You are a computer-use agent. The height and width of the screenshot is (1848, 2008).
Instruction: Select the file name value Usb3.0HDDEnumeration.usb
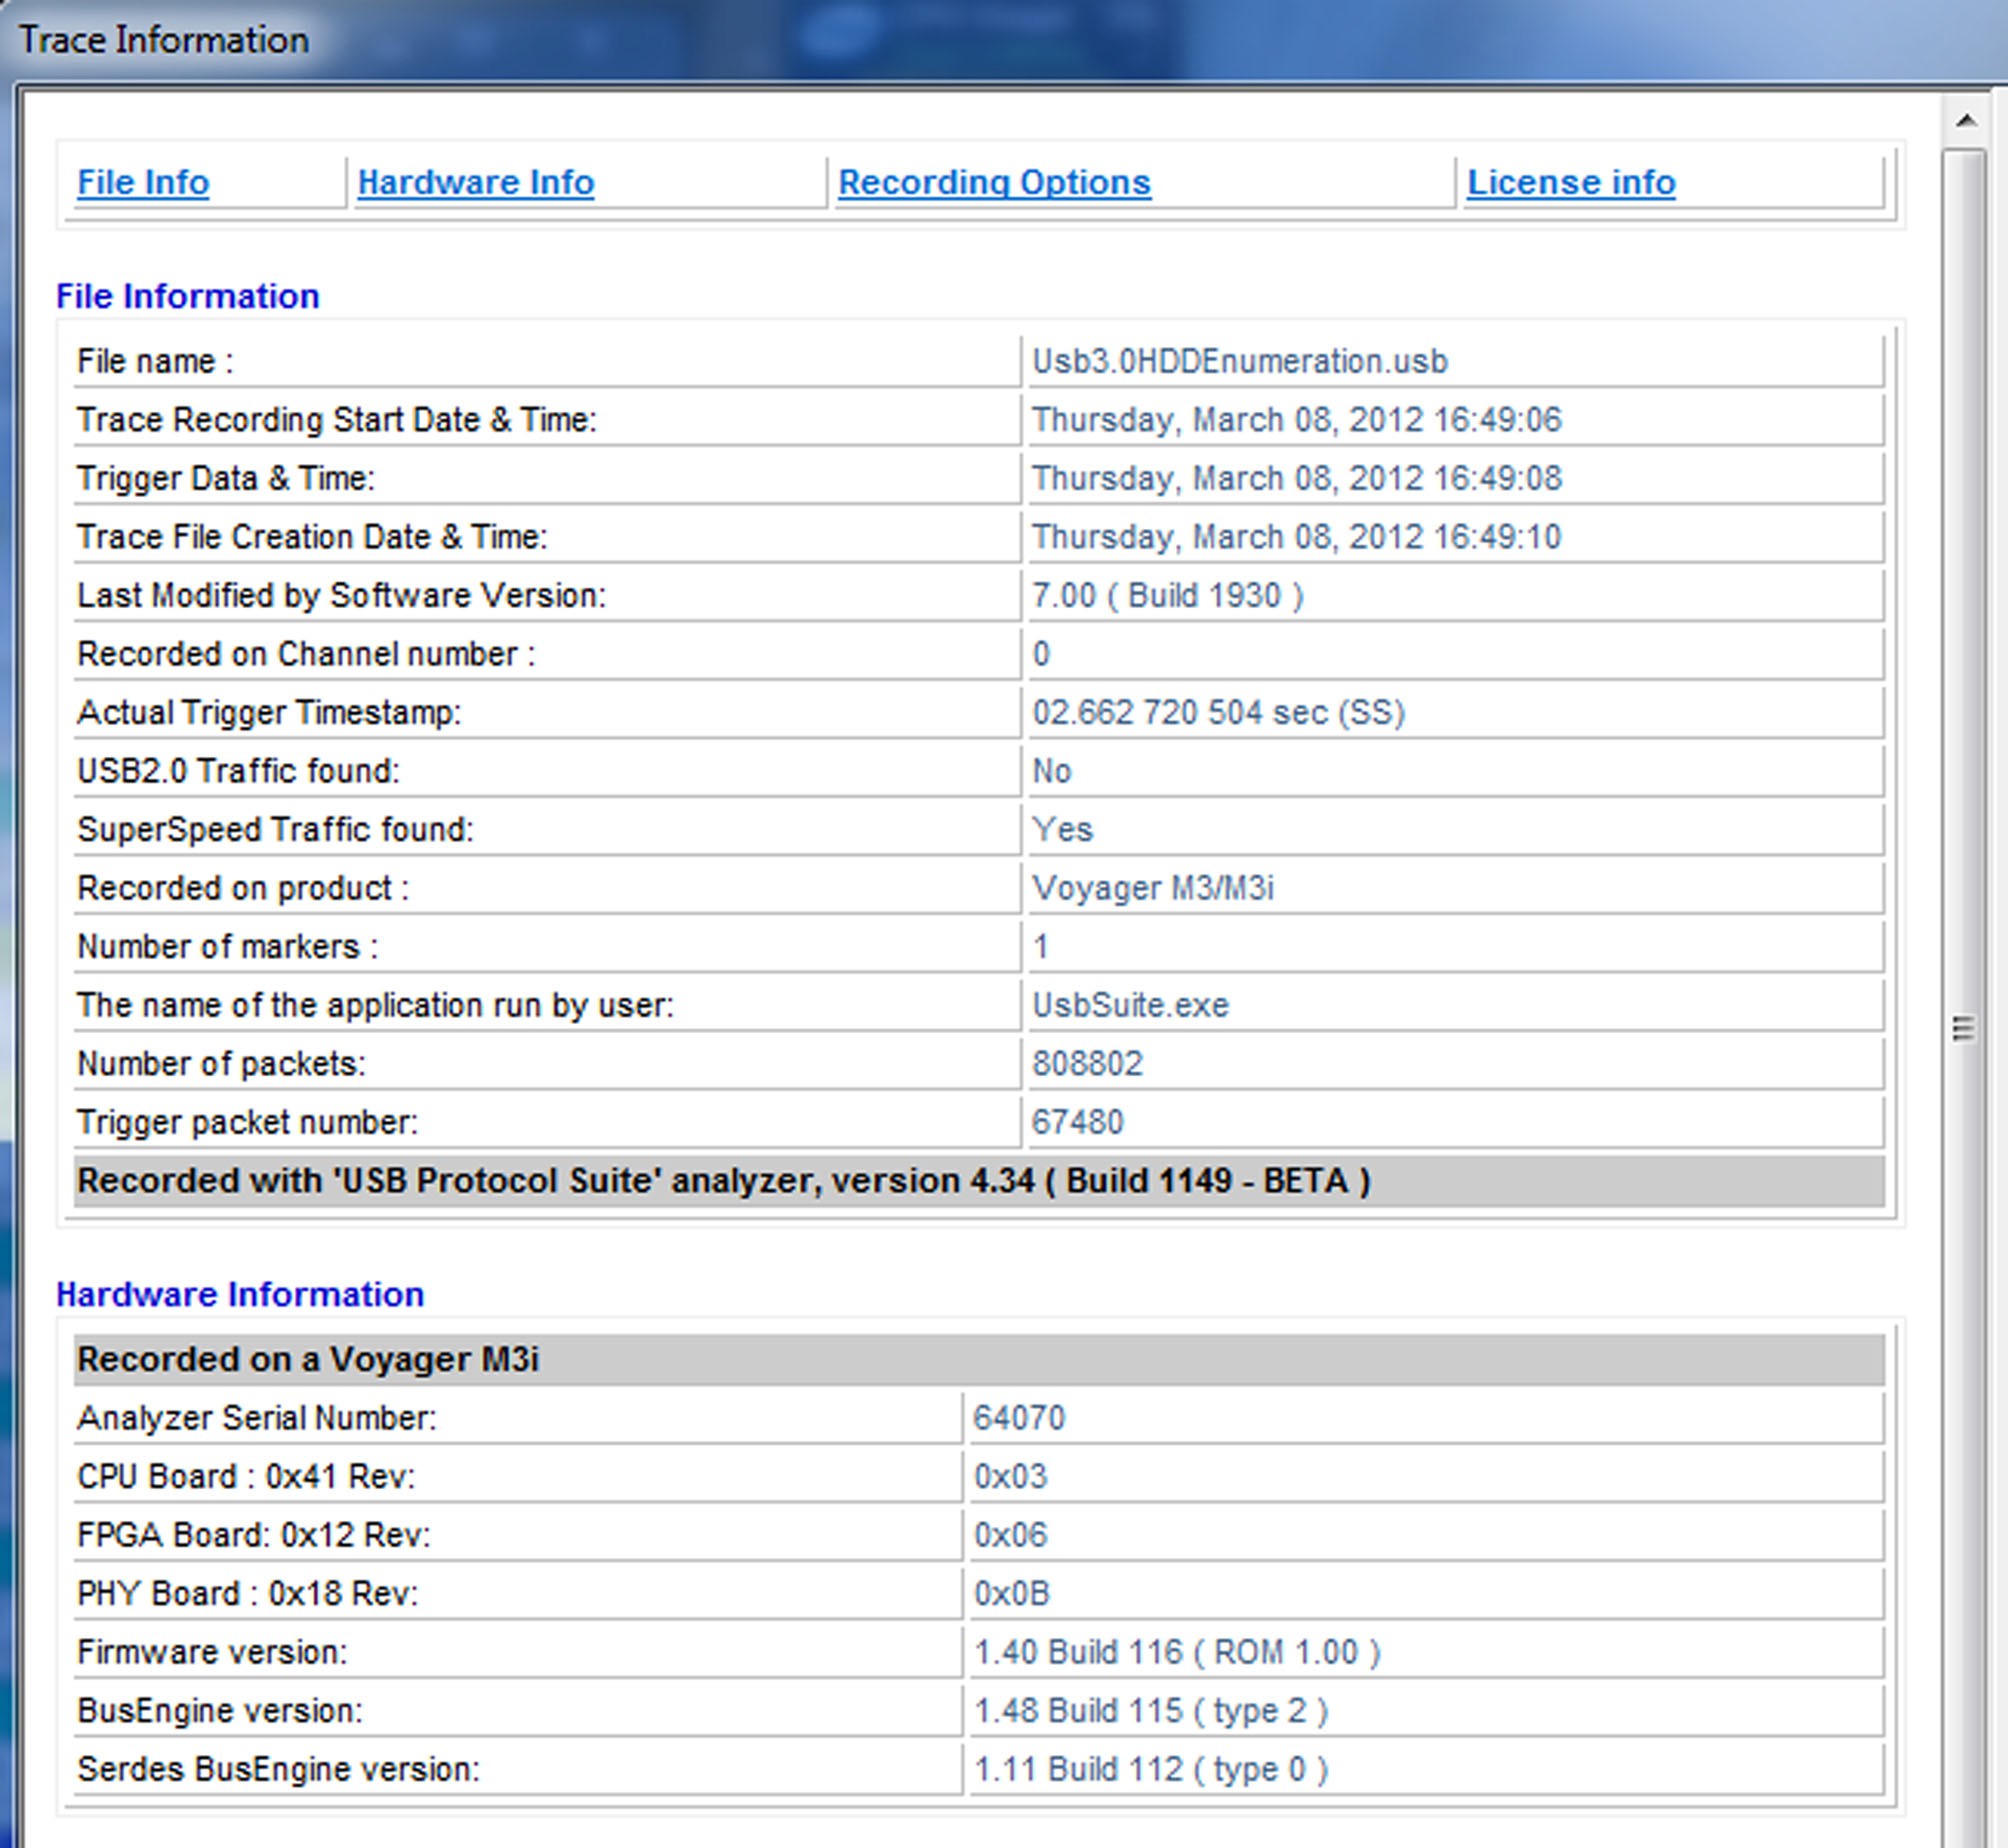(x=1240, y=361)
